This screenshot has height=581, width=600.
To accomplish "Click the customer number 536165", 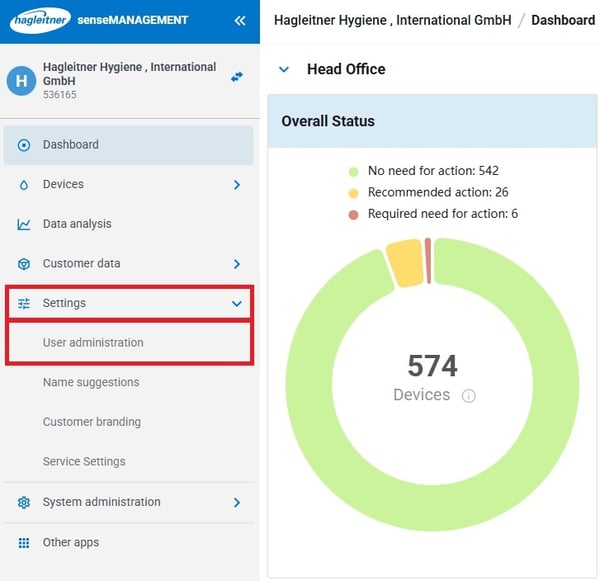I will click(x=60, y=95).
